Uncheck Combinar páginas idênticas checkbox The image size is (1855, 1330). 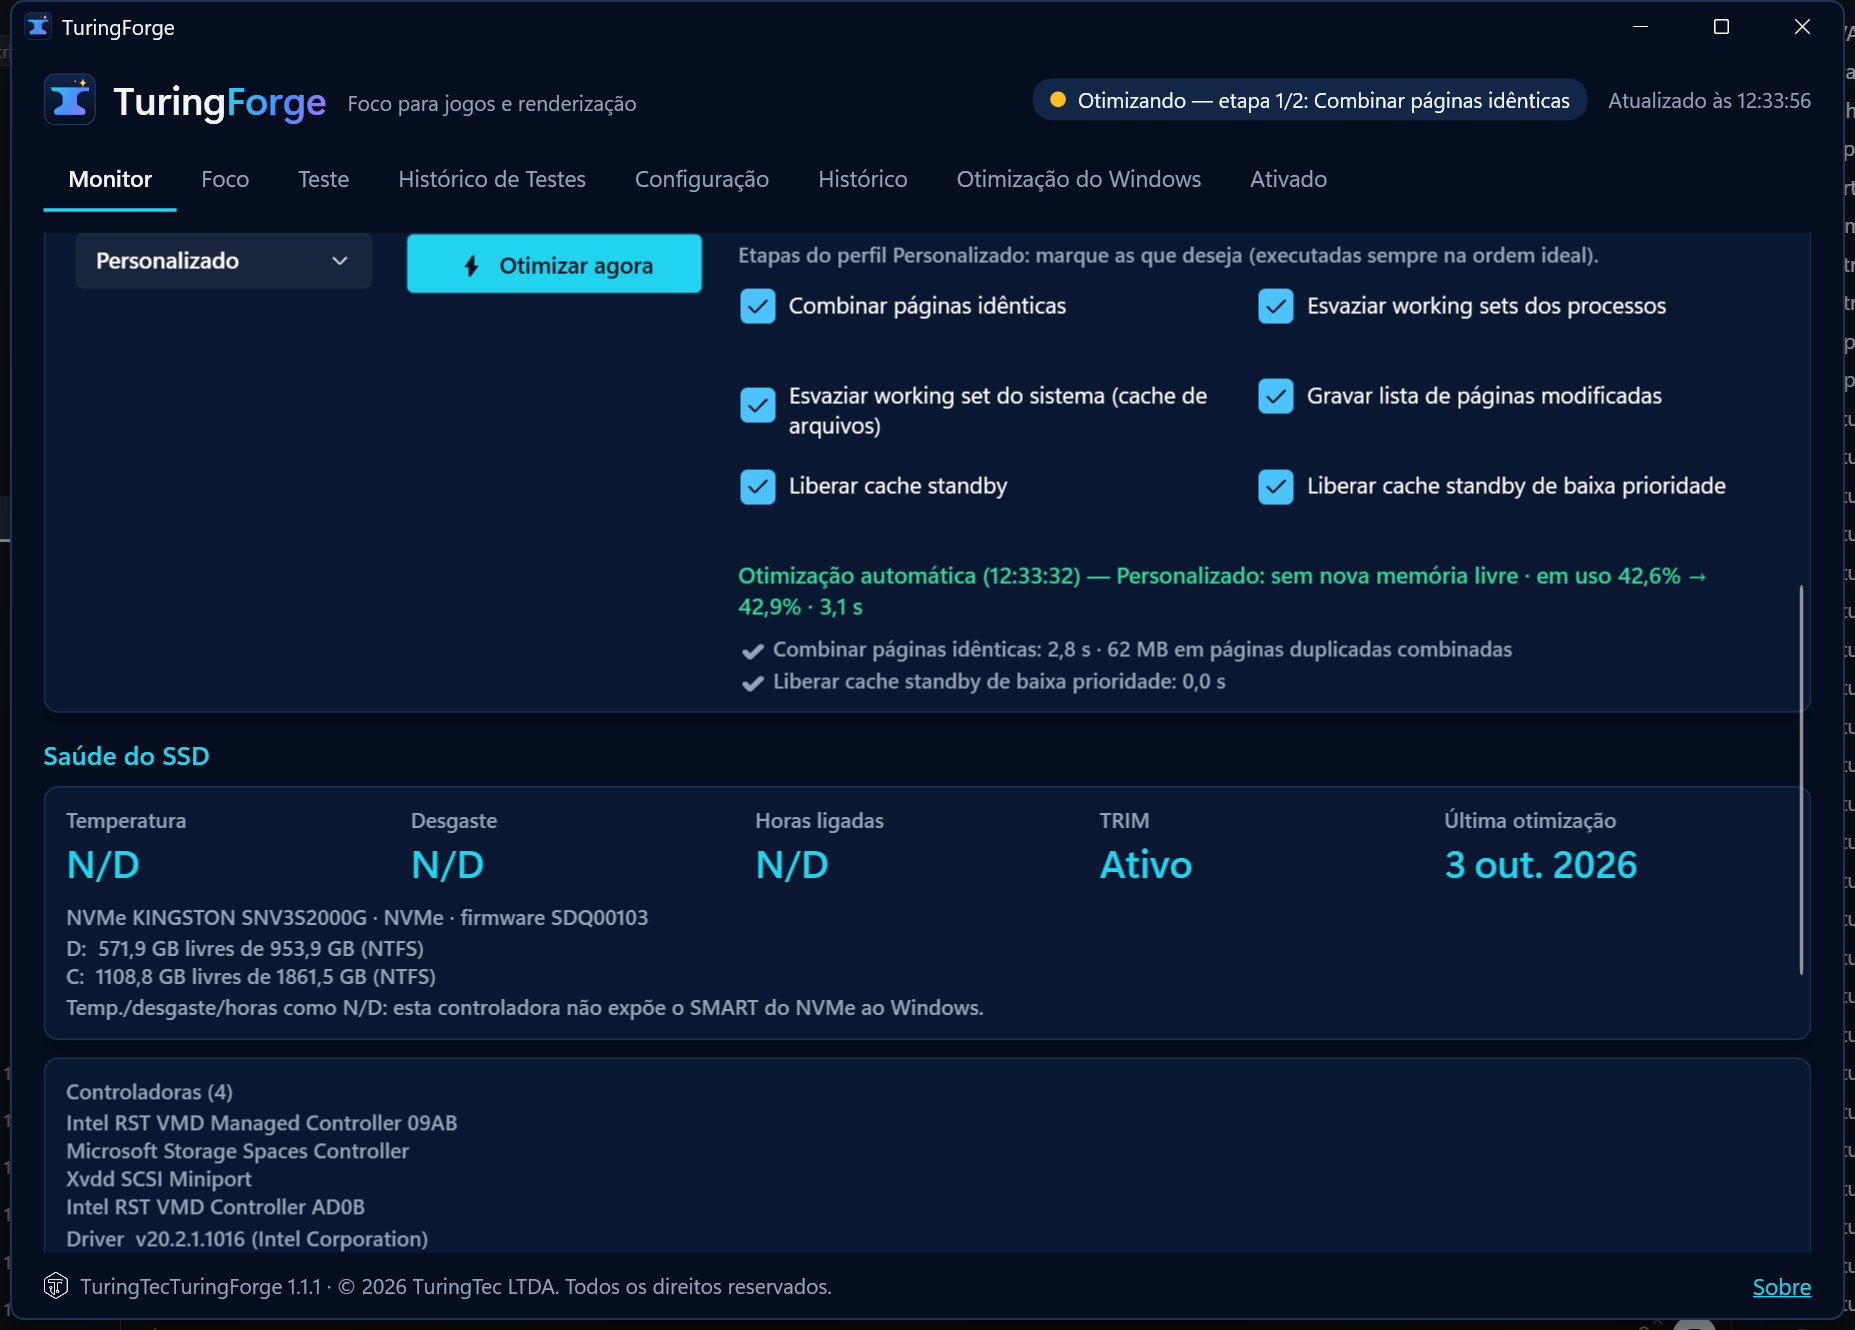[x=758, y=306]
